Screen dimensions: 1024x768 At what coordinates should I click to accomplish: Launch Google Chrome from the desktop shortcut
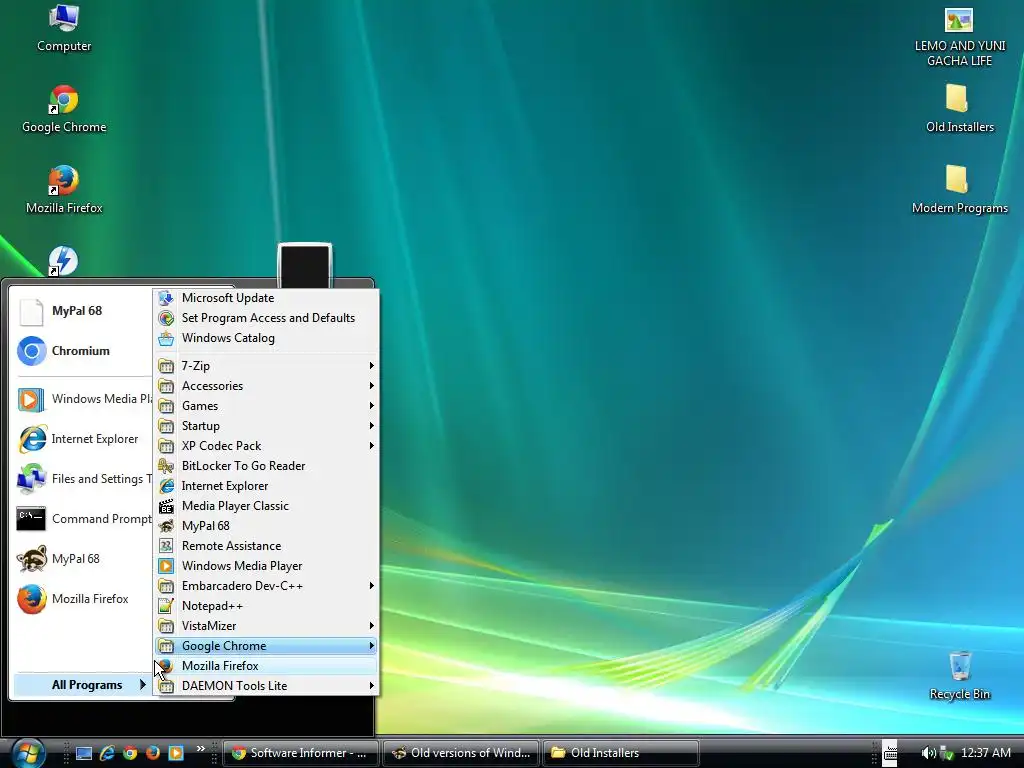64,109
